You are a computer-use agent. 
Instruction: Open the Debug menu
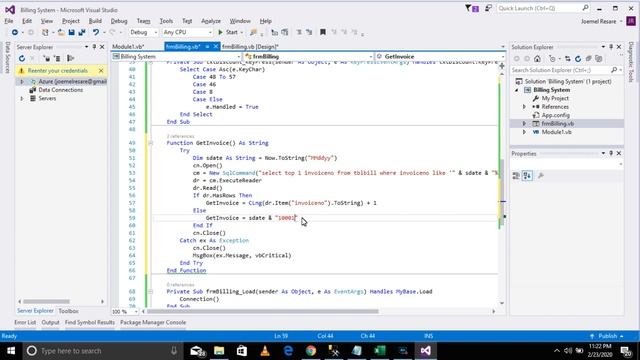pos(119,21)
